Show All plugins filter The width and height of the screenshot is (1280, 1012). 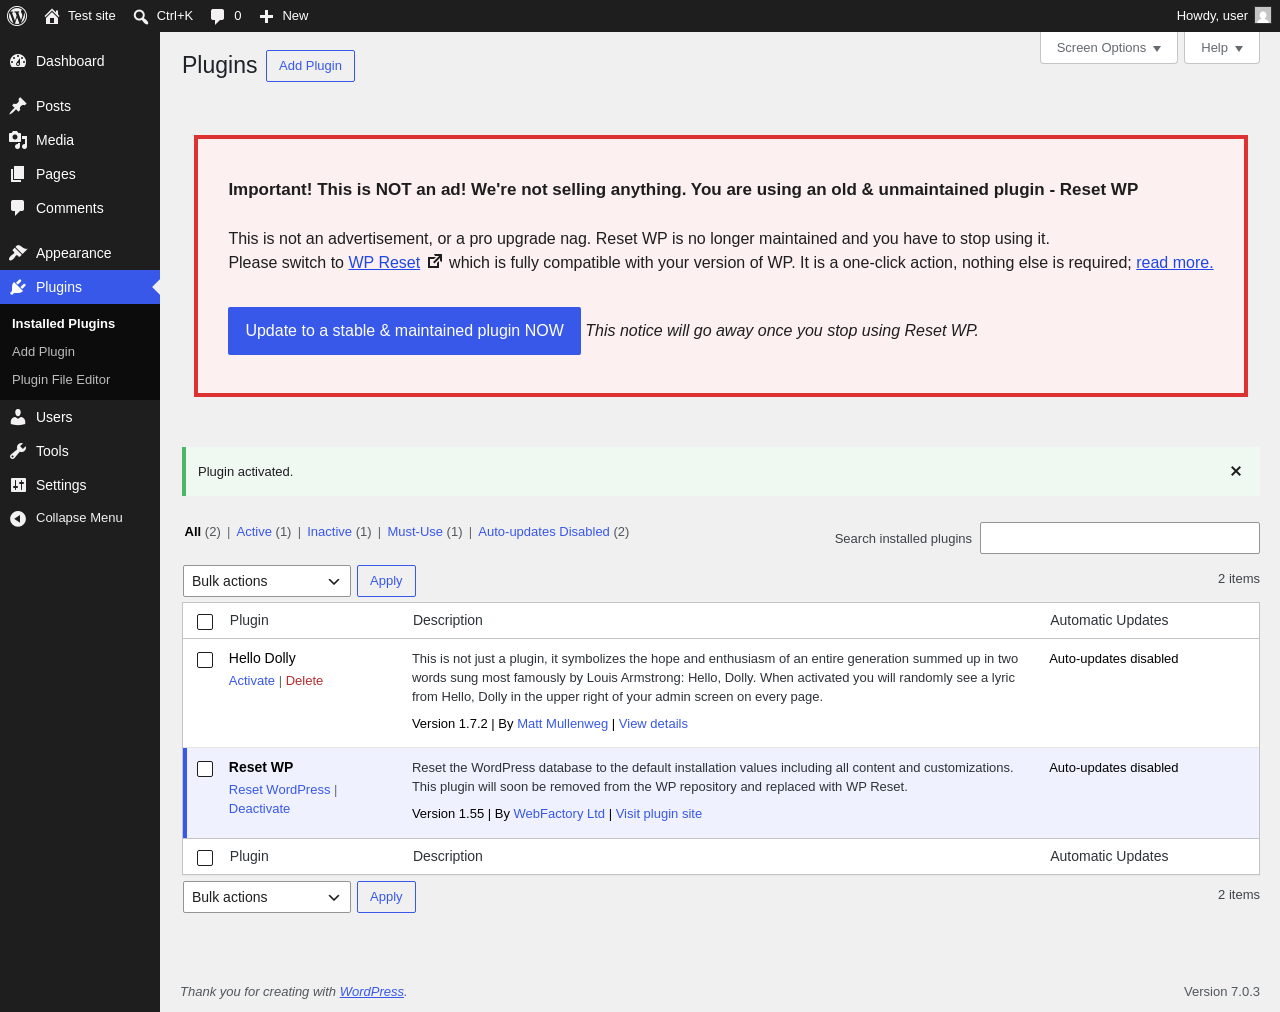[x=193, y=532]
